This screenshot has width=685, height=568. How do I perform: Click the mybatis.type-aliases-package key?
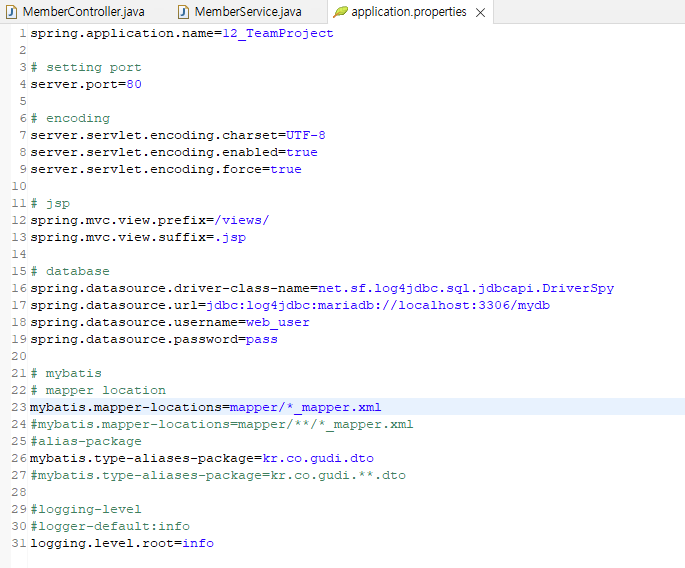[142, 458]
